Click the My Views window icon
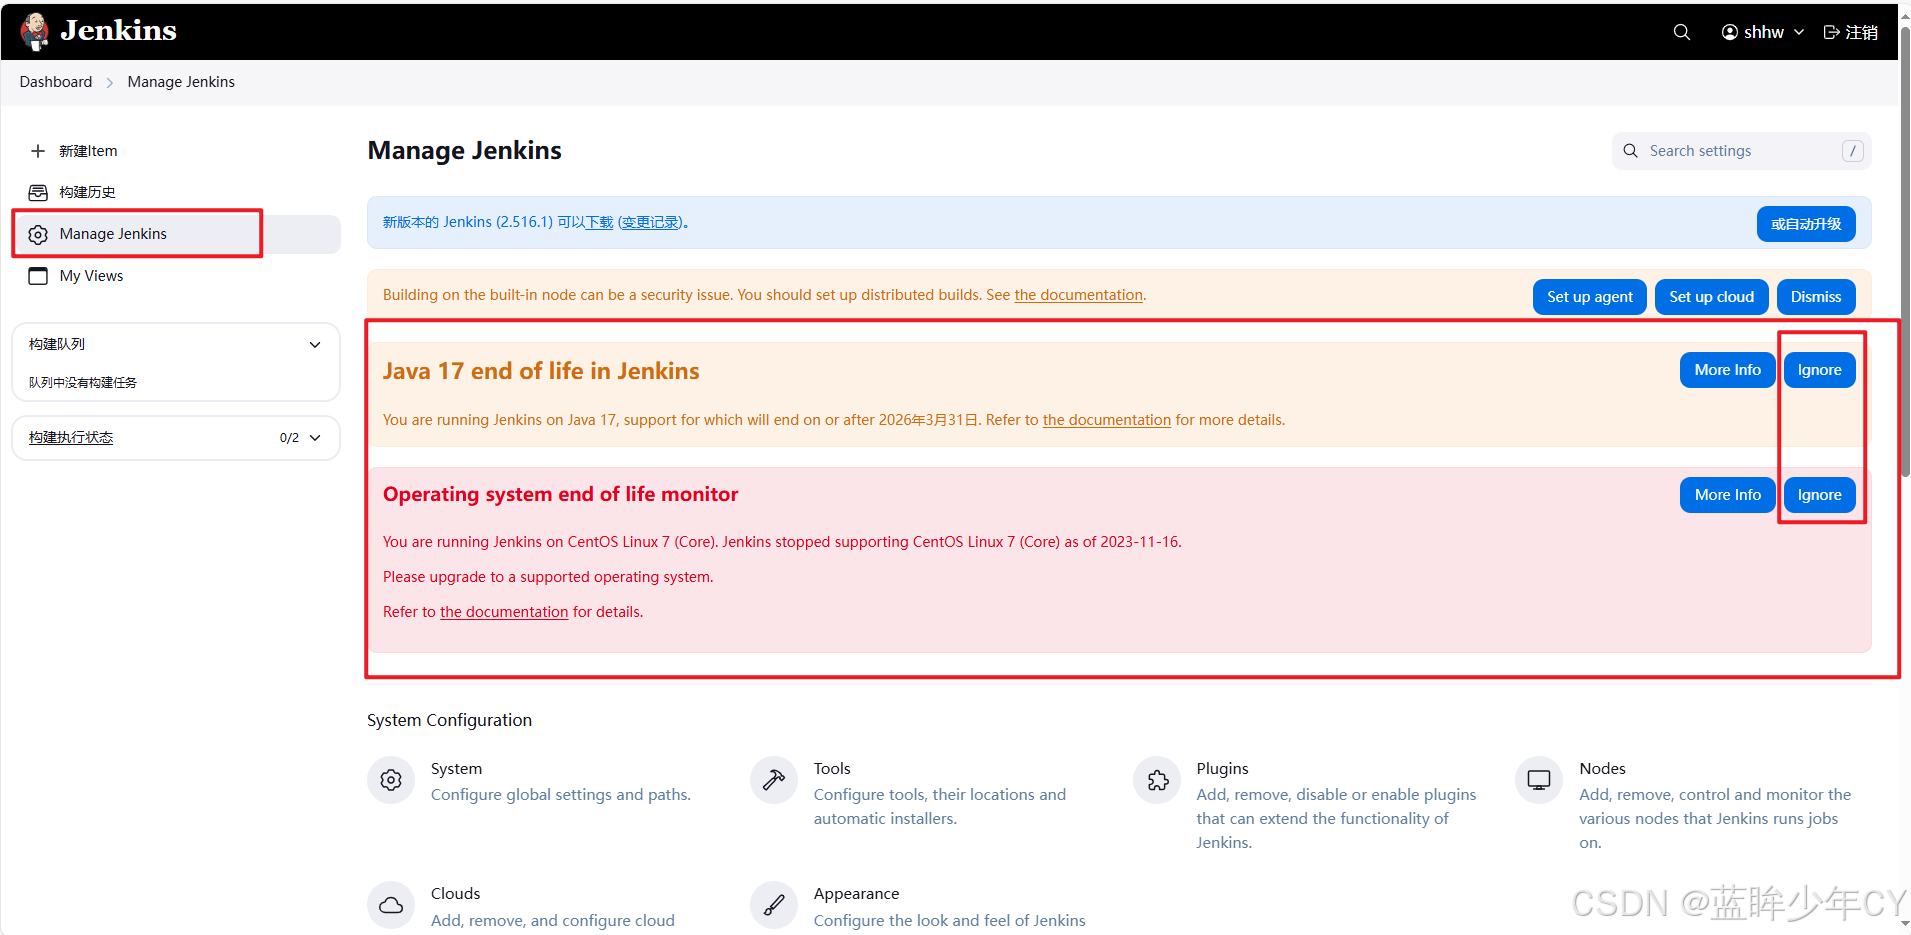Screen dimensions: 1911x935 pyautogui.click(x=38, y=276)
